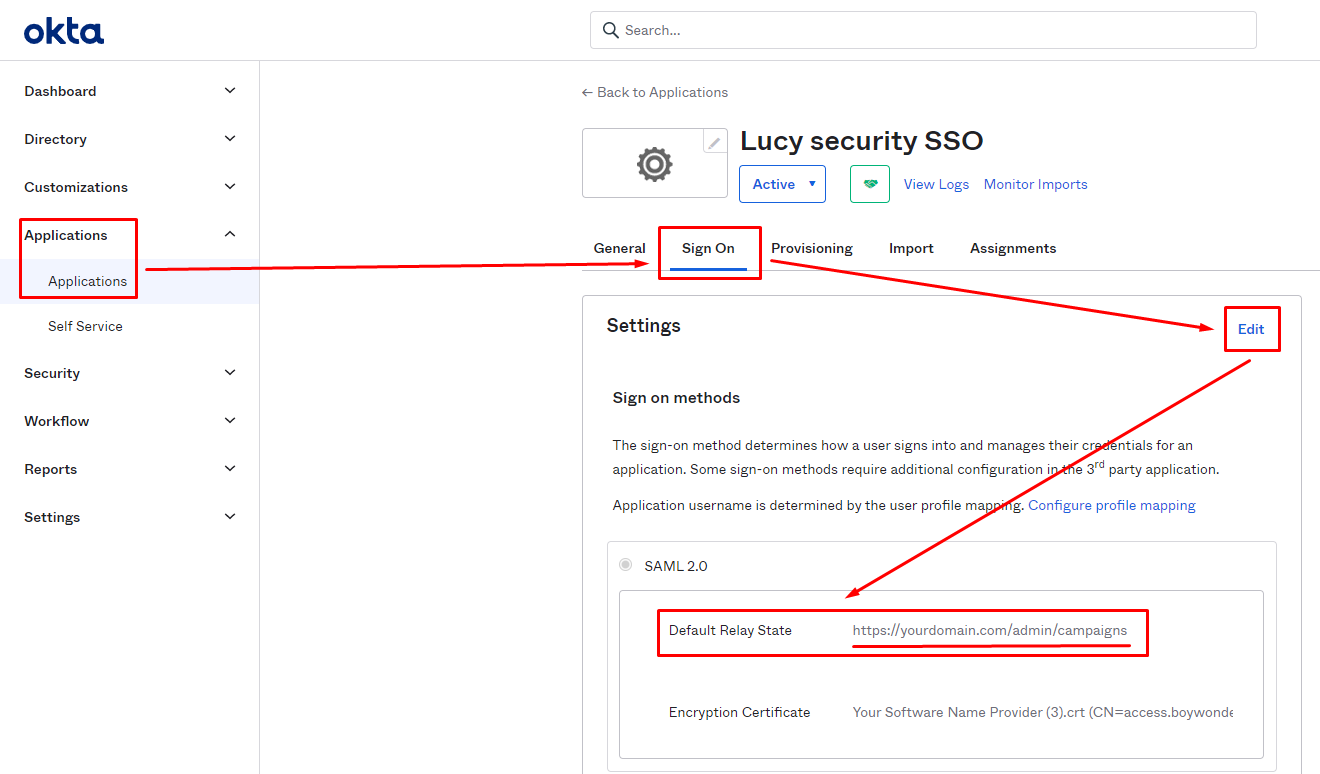Image resolution: width=1320 pixels, height=774 pixels.
Task: Switch to the General tab
Action: (620, 248)
